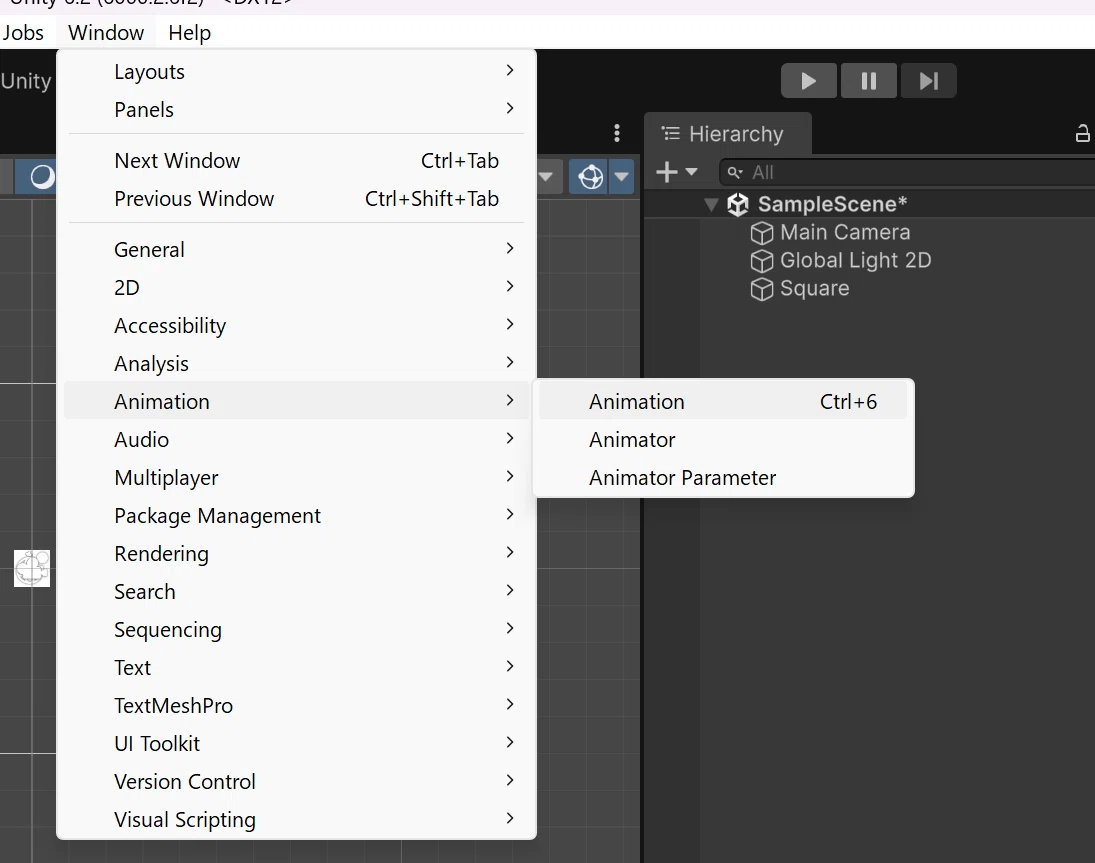
Task: Expand the Audio submenu
Action: coord(296,440)
